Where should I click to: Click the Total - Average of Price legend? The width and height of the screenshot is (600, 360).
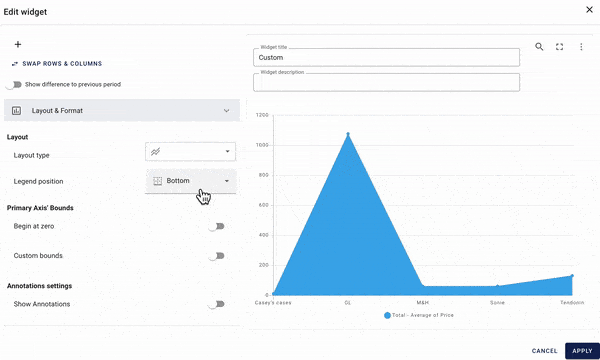419,315
